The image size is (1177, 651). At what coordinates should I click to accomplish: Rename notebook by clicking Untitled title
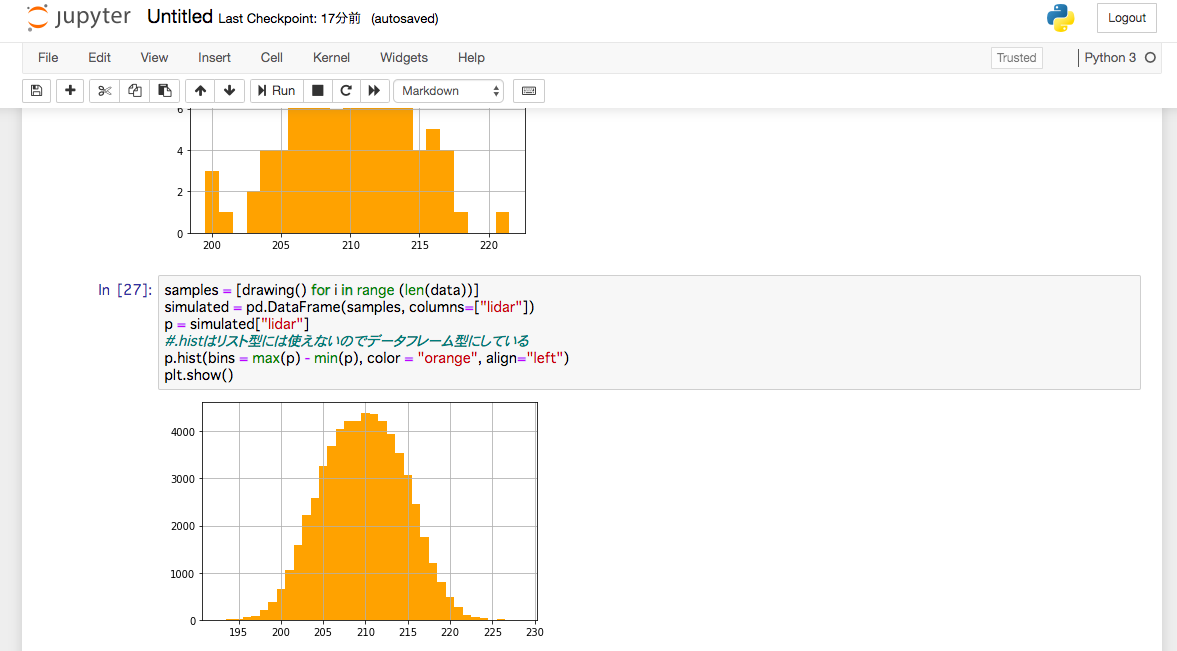pyautogui.click(x=180, y=17)
